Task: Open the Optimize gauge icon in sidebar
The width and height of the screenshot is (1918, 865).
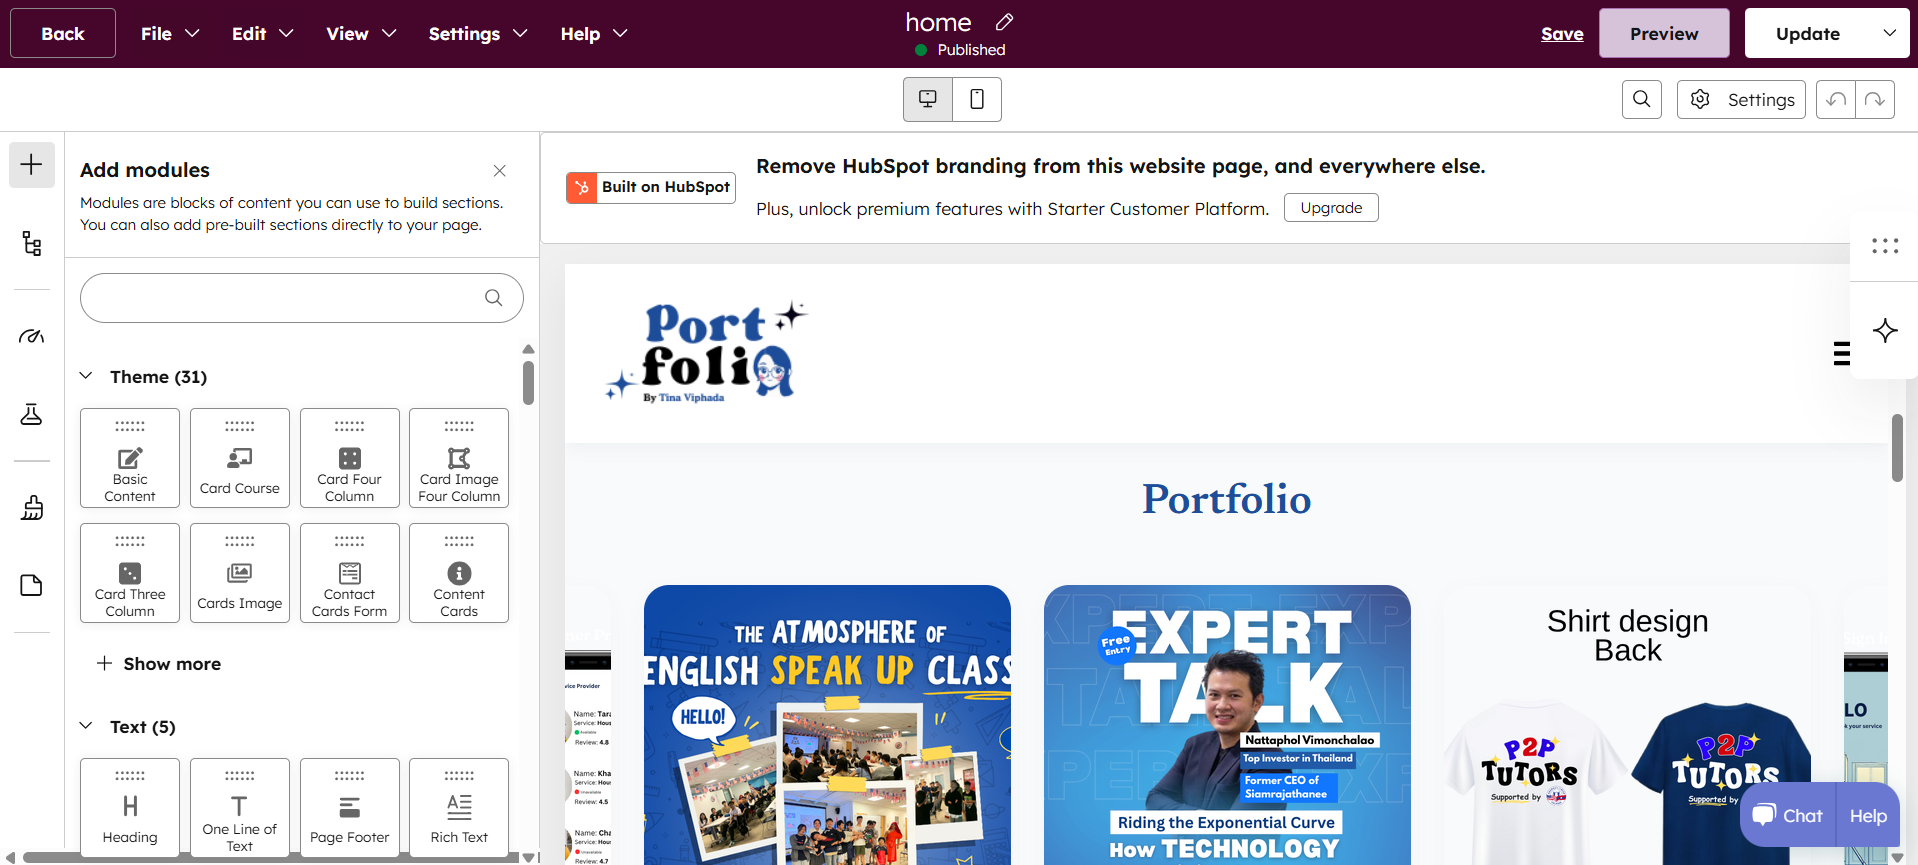Action: (32, 336)
